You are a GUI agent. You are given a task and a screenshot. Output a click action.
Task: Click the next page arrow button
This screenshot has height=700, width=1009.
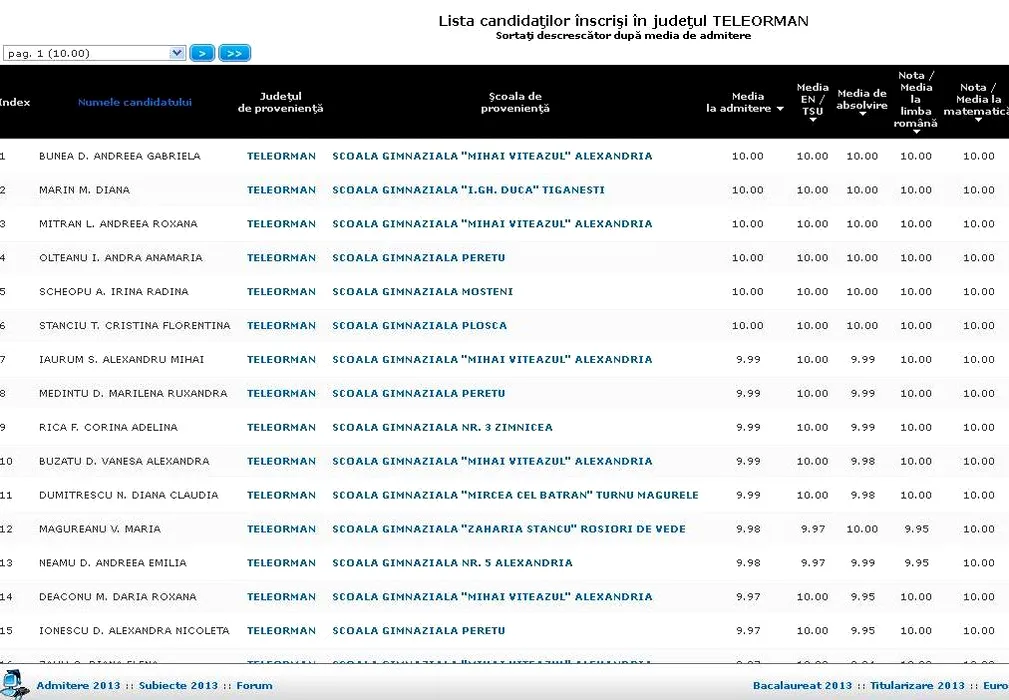point(202,54)
